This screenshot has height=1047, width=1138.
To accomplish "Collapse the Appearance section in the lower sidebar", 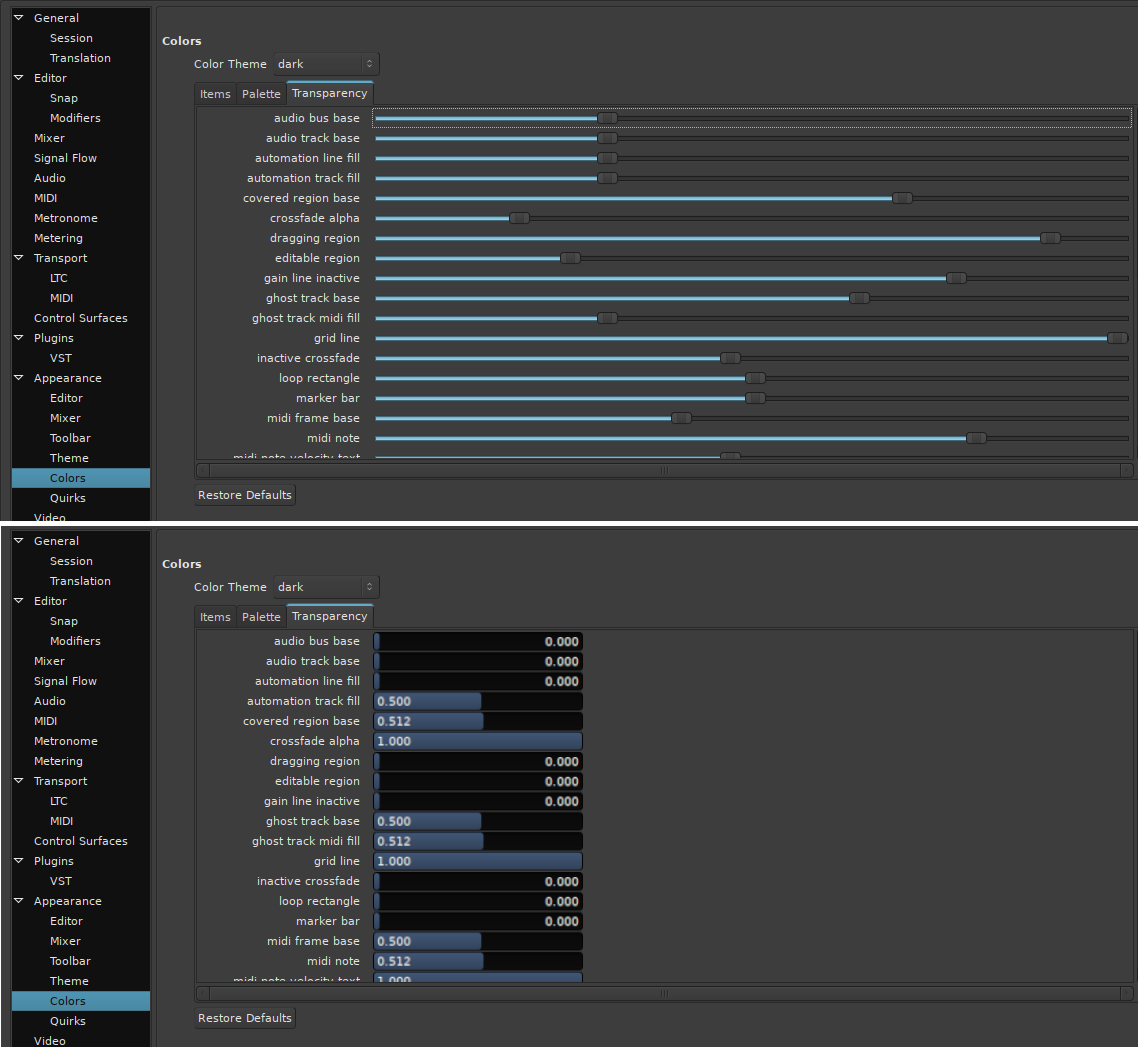I will pyautogui.click(x=18, y=901).
